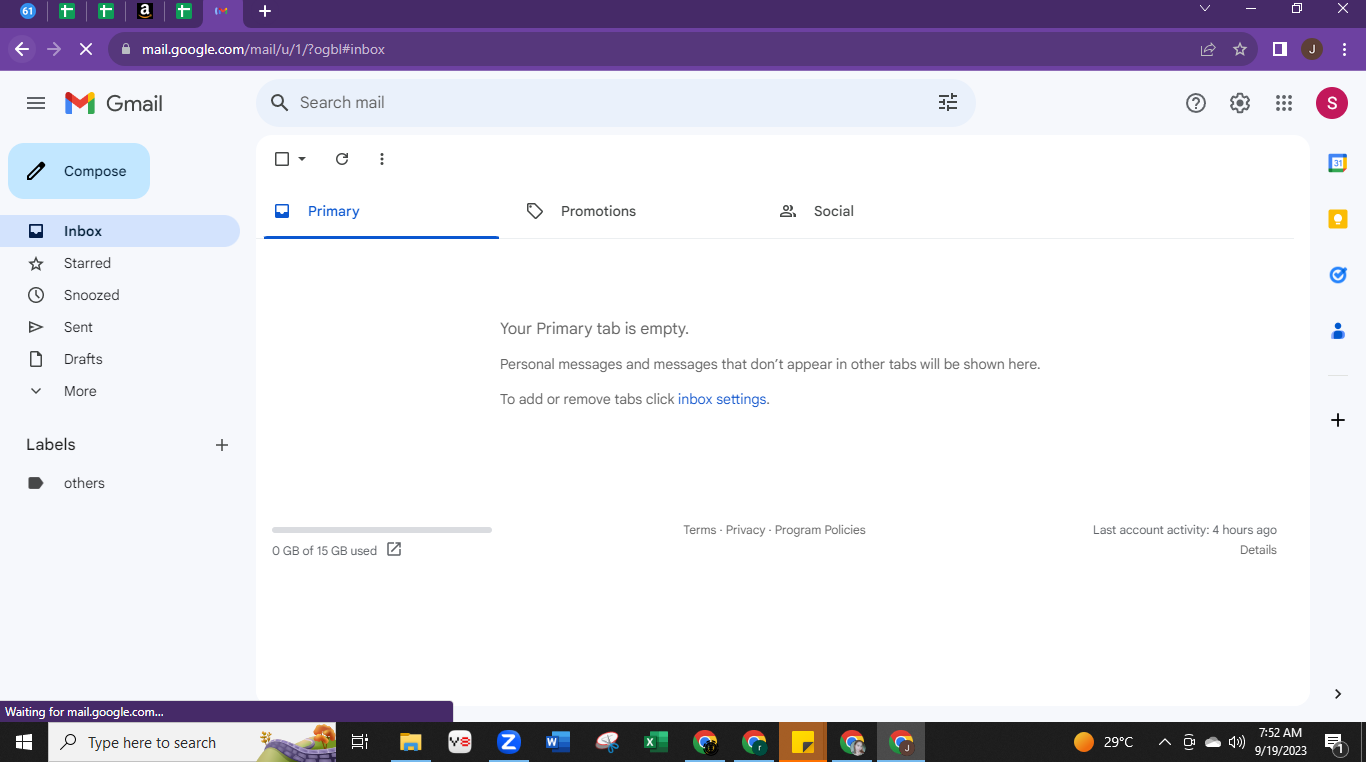Click the Windows taskbar search box

(192, 742)
